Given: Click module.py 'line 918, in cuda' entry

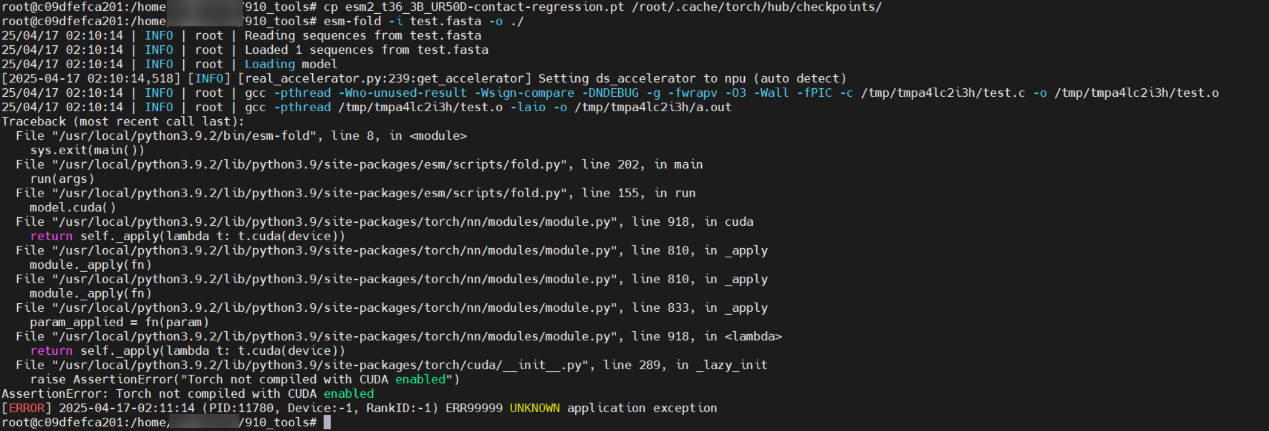Looking at the screenshot, I should click(384, 220).
